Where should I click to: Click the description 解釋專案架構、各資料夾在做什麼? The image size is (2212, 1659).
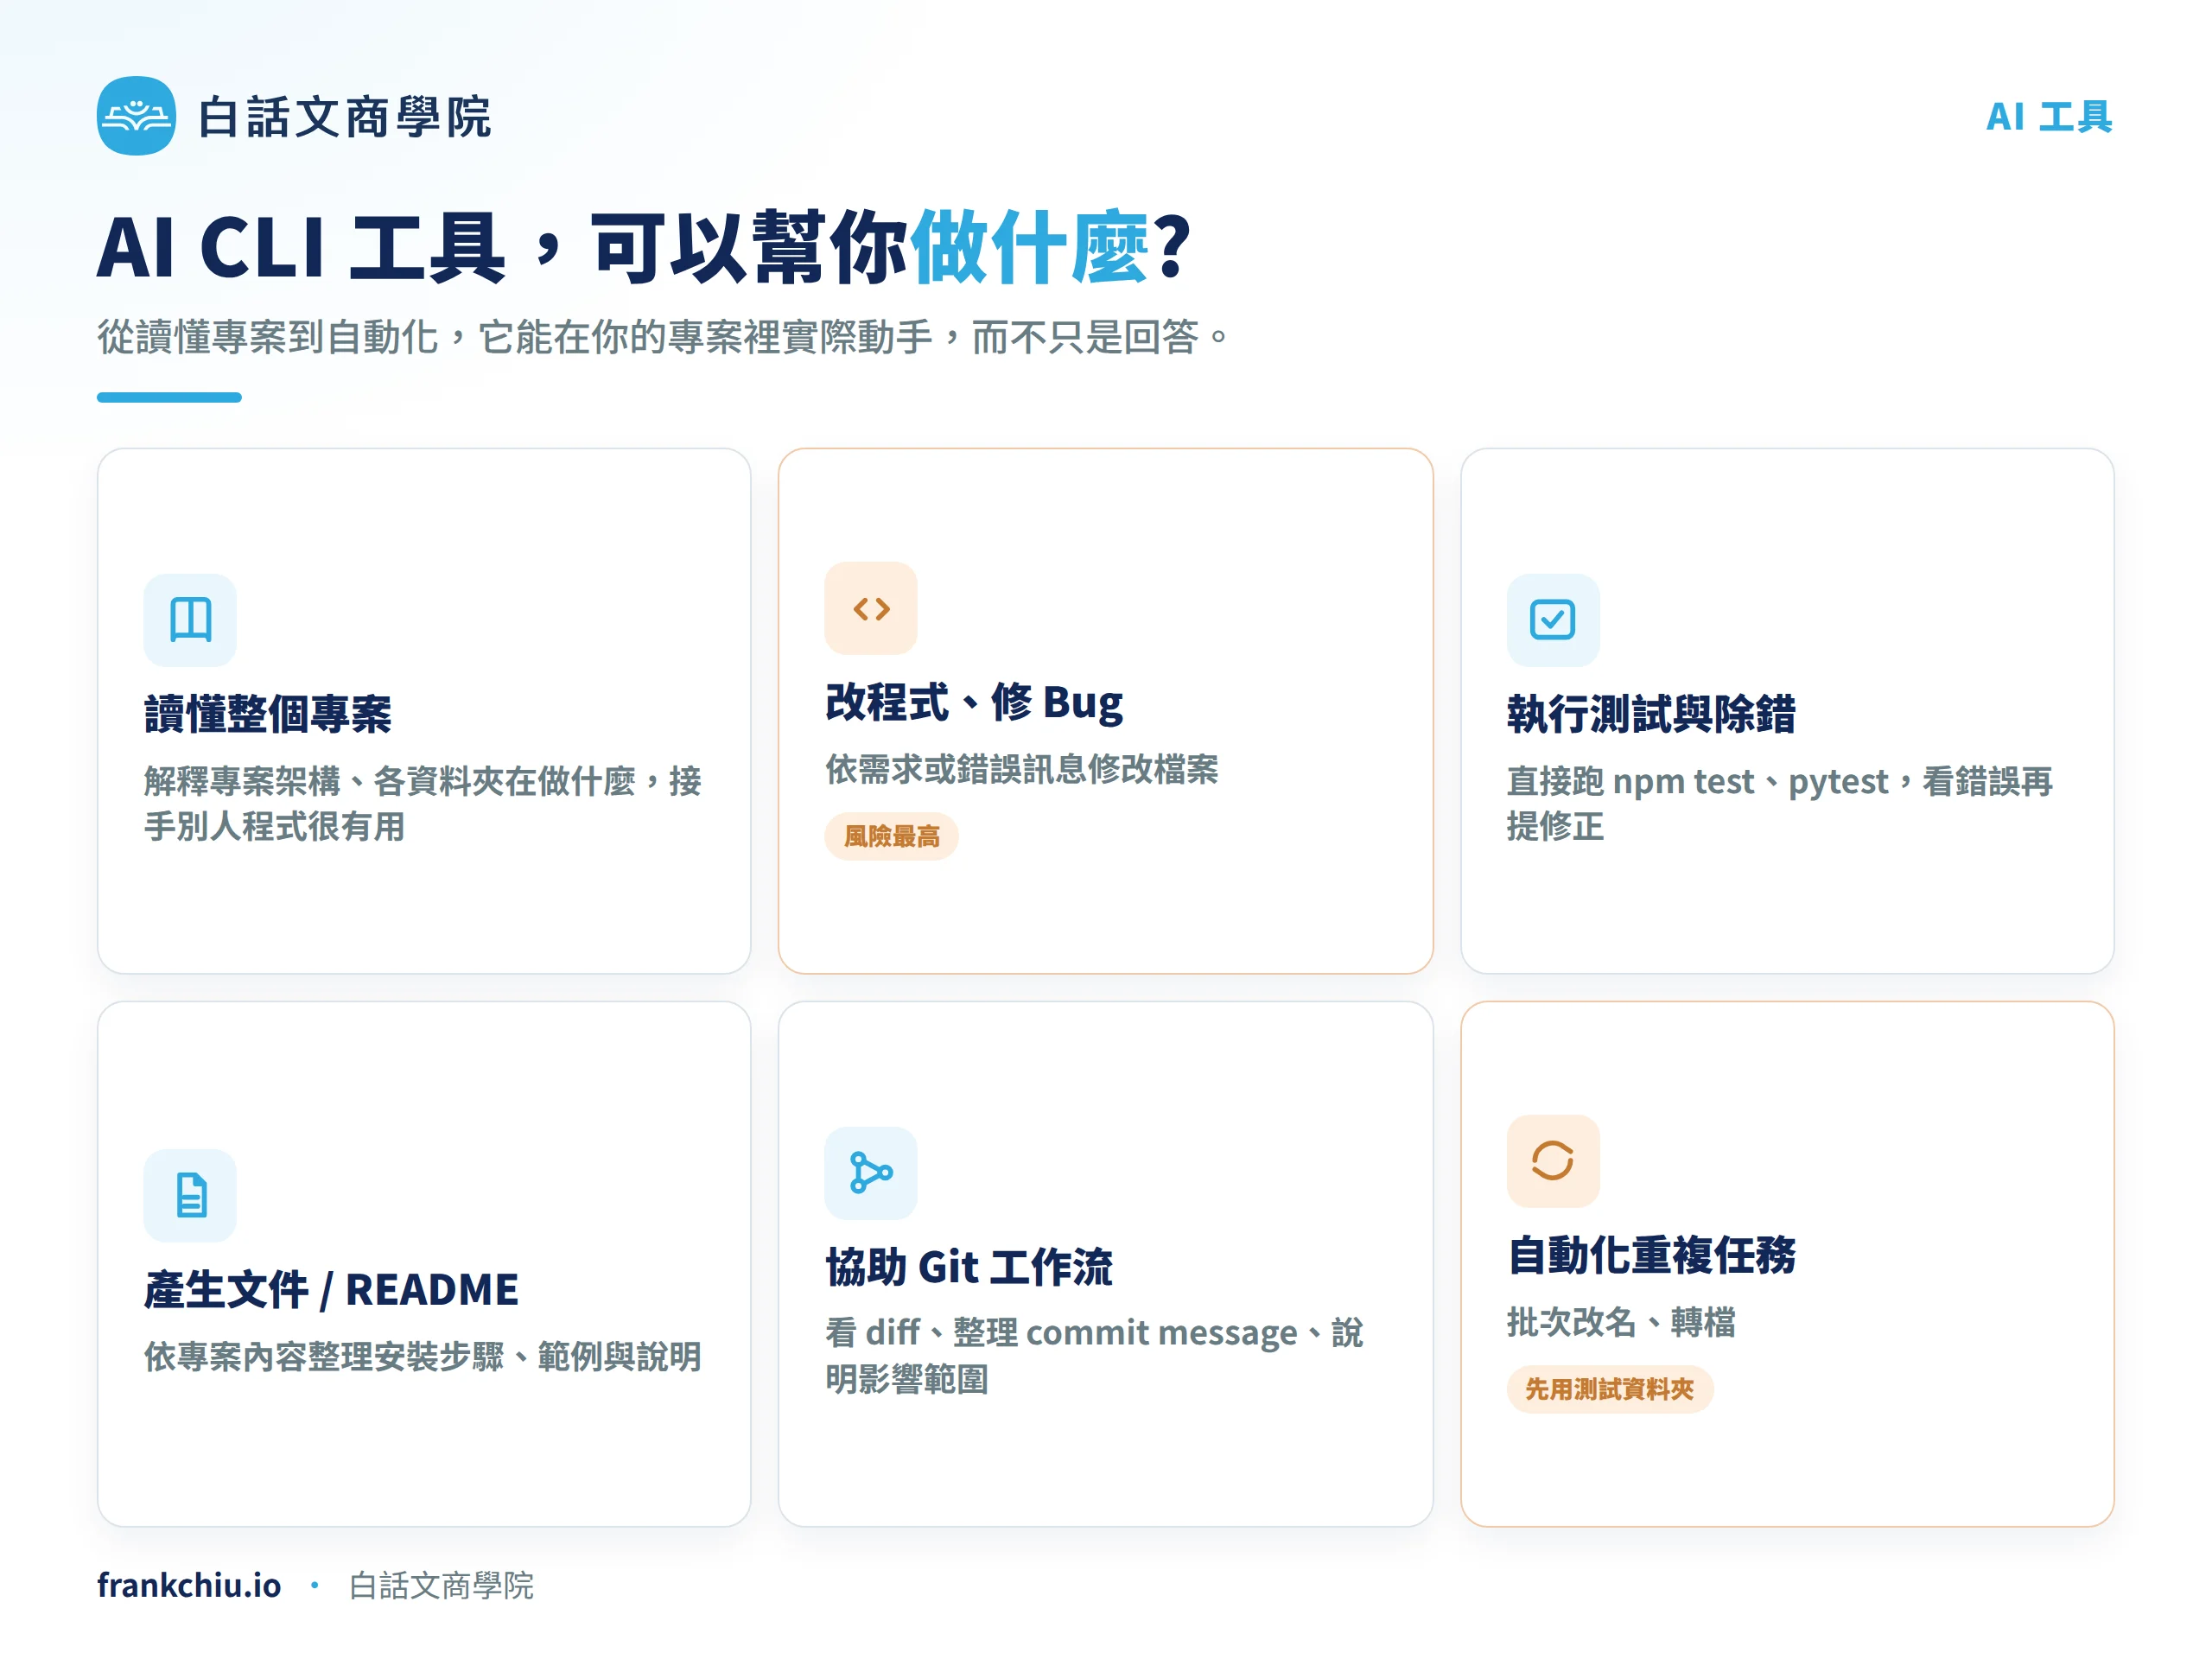[x=423, y=804]
